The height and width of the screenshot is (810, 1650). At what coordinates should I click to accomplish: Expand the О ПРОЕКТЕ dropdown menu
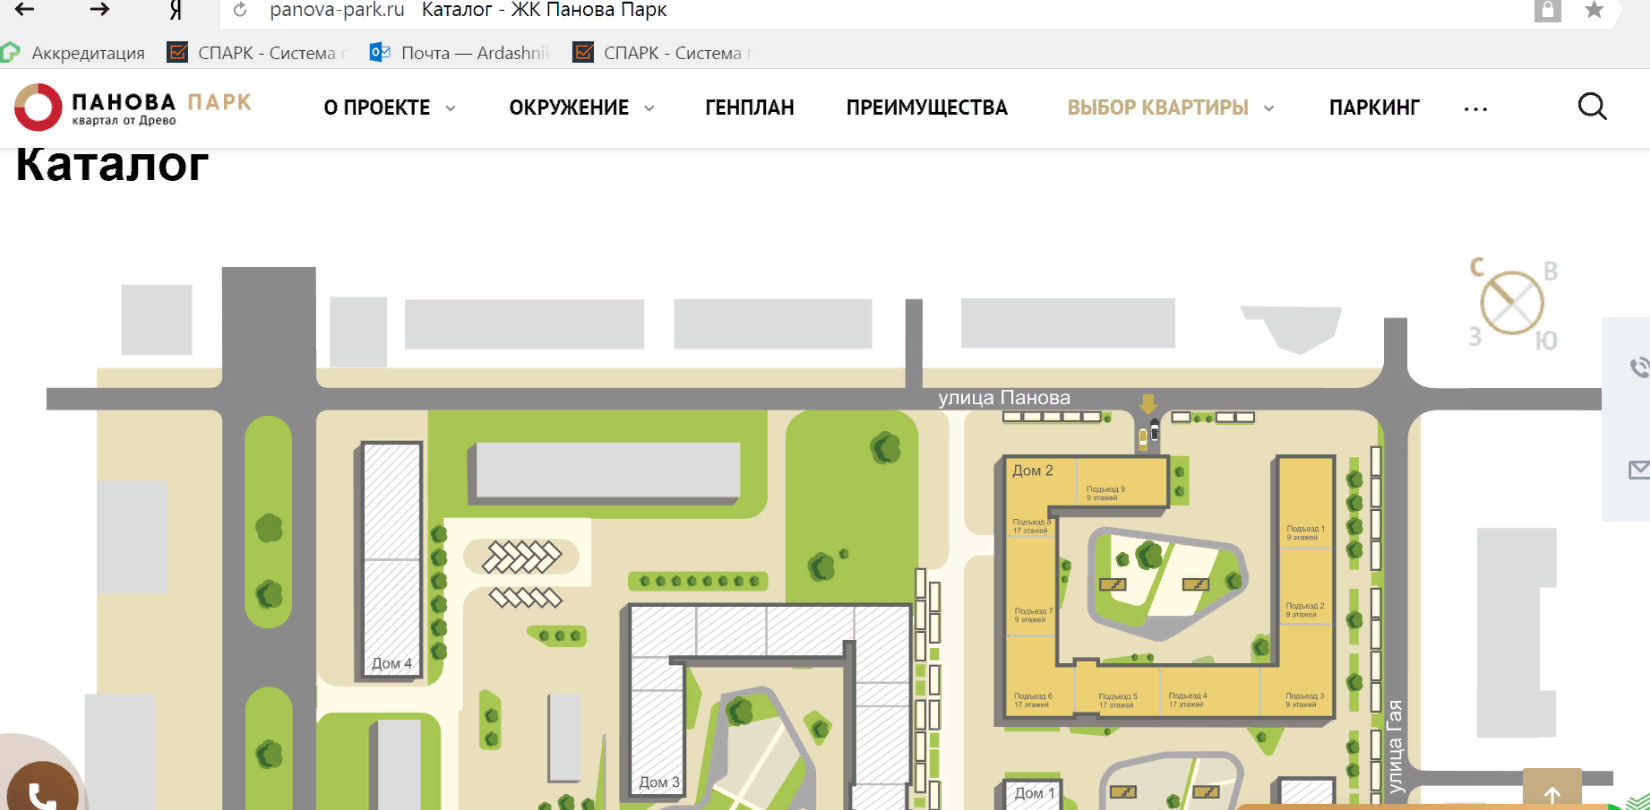389,108
